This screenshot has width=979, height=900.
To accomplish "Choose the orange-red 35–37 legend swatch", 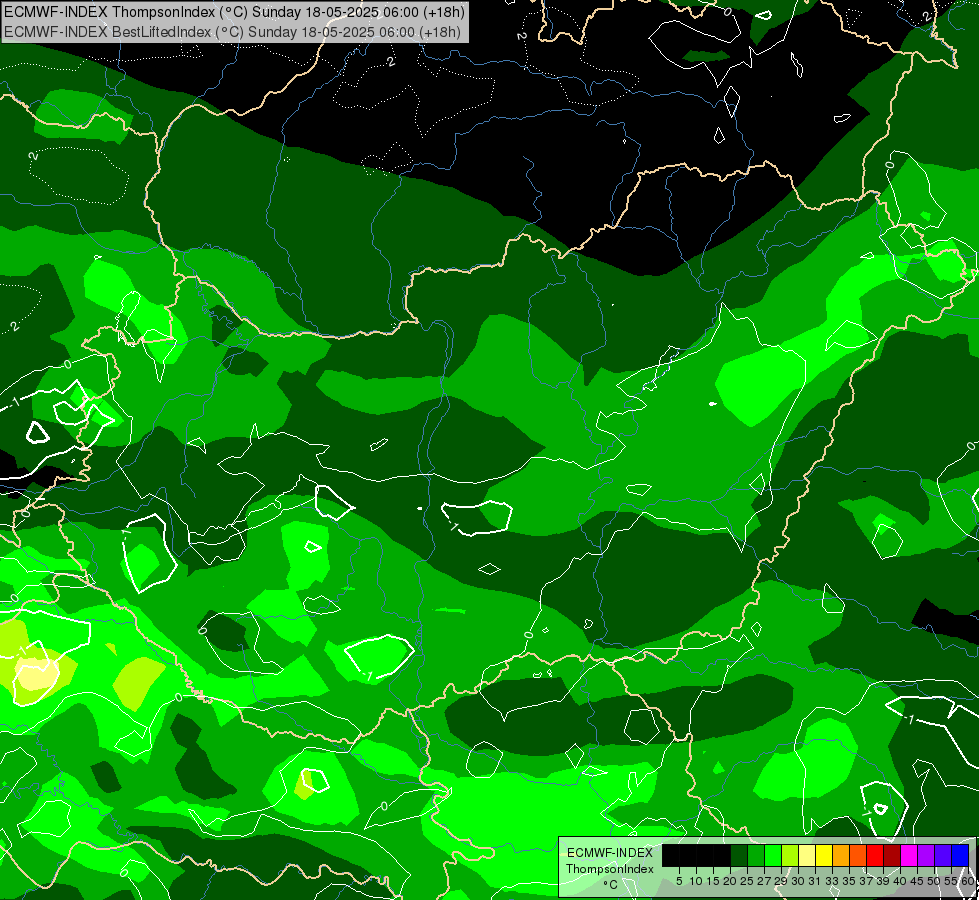I will click(x=858, y=855).
